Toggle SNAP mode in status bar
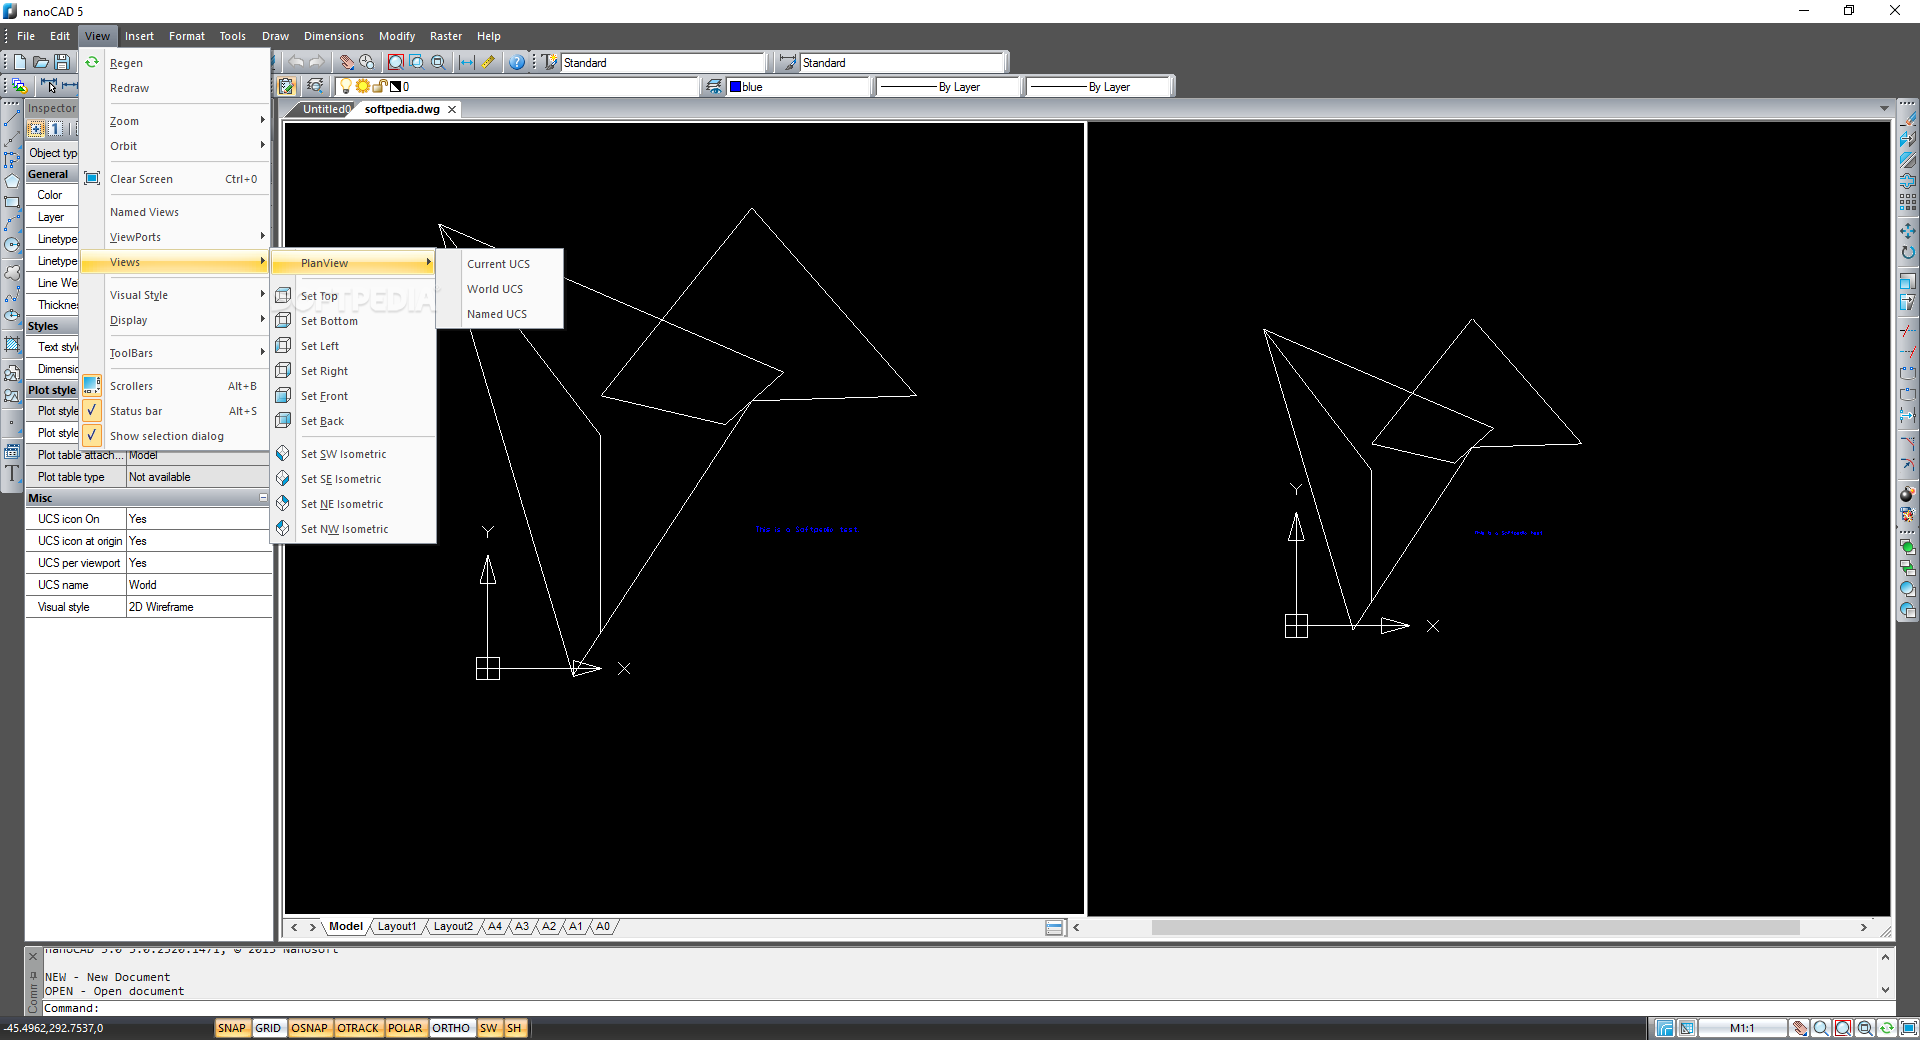The width and height of the screenshot is (1920, 1040). 231,1028
